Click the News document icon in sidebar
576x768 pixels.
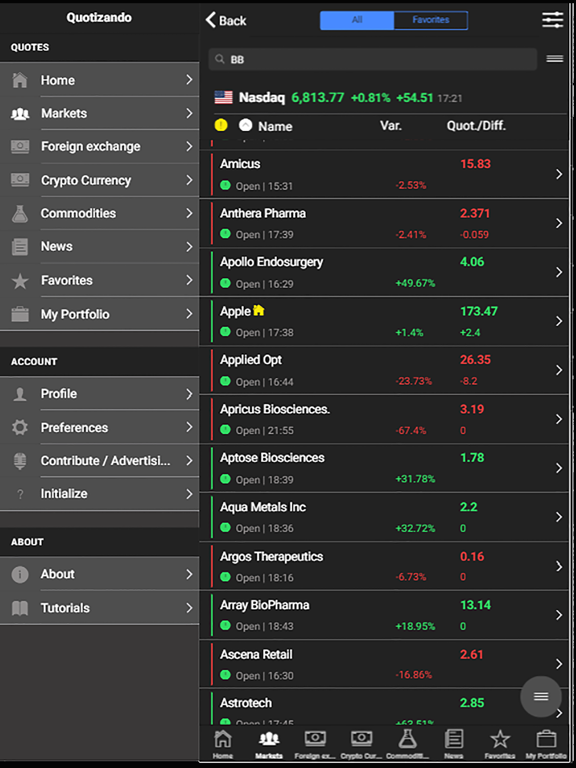point(20,246)
